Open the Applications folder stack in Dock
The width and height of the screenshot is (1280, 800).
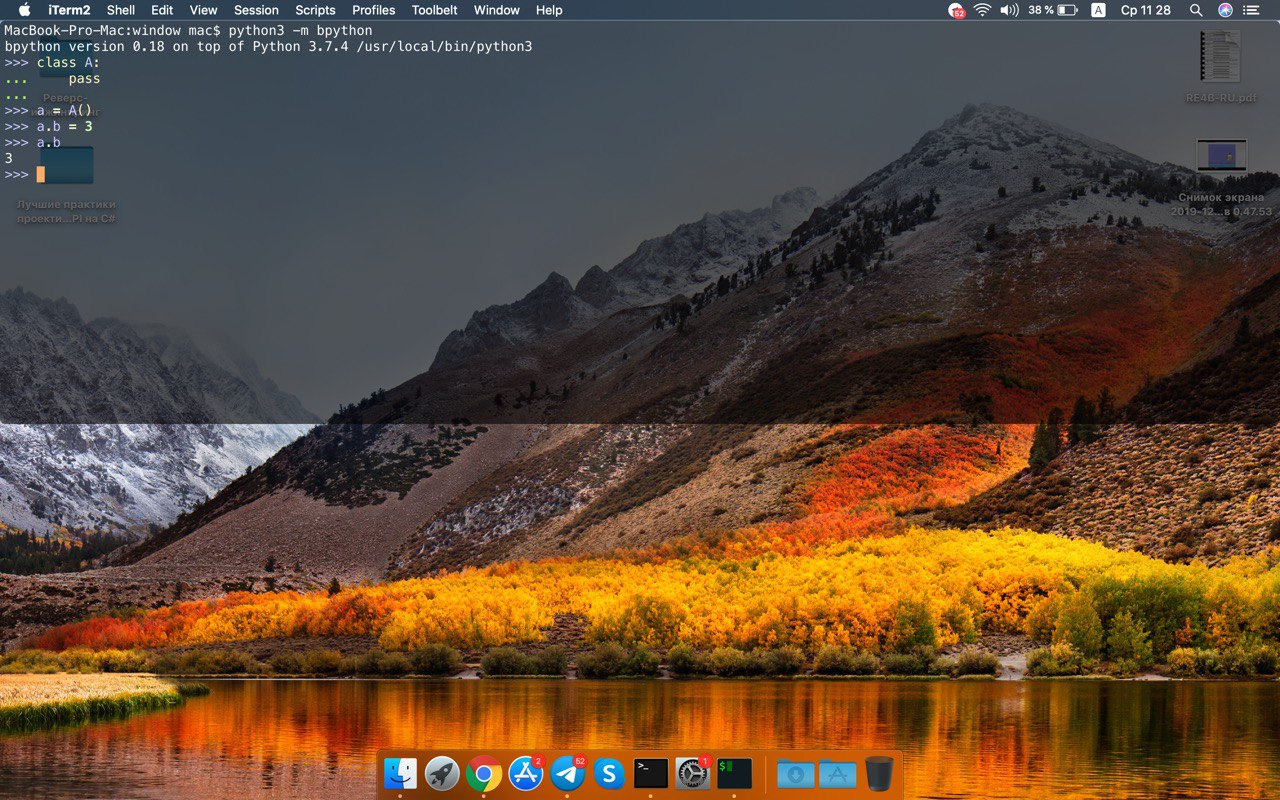click(838, 774)
